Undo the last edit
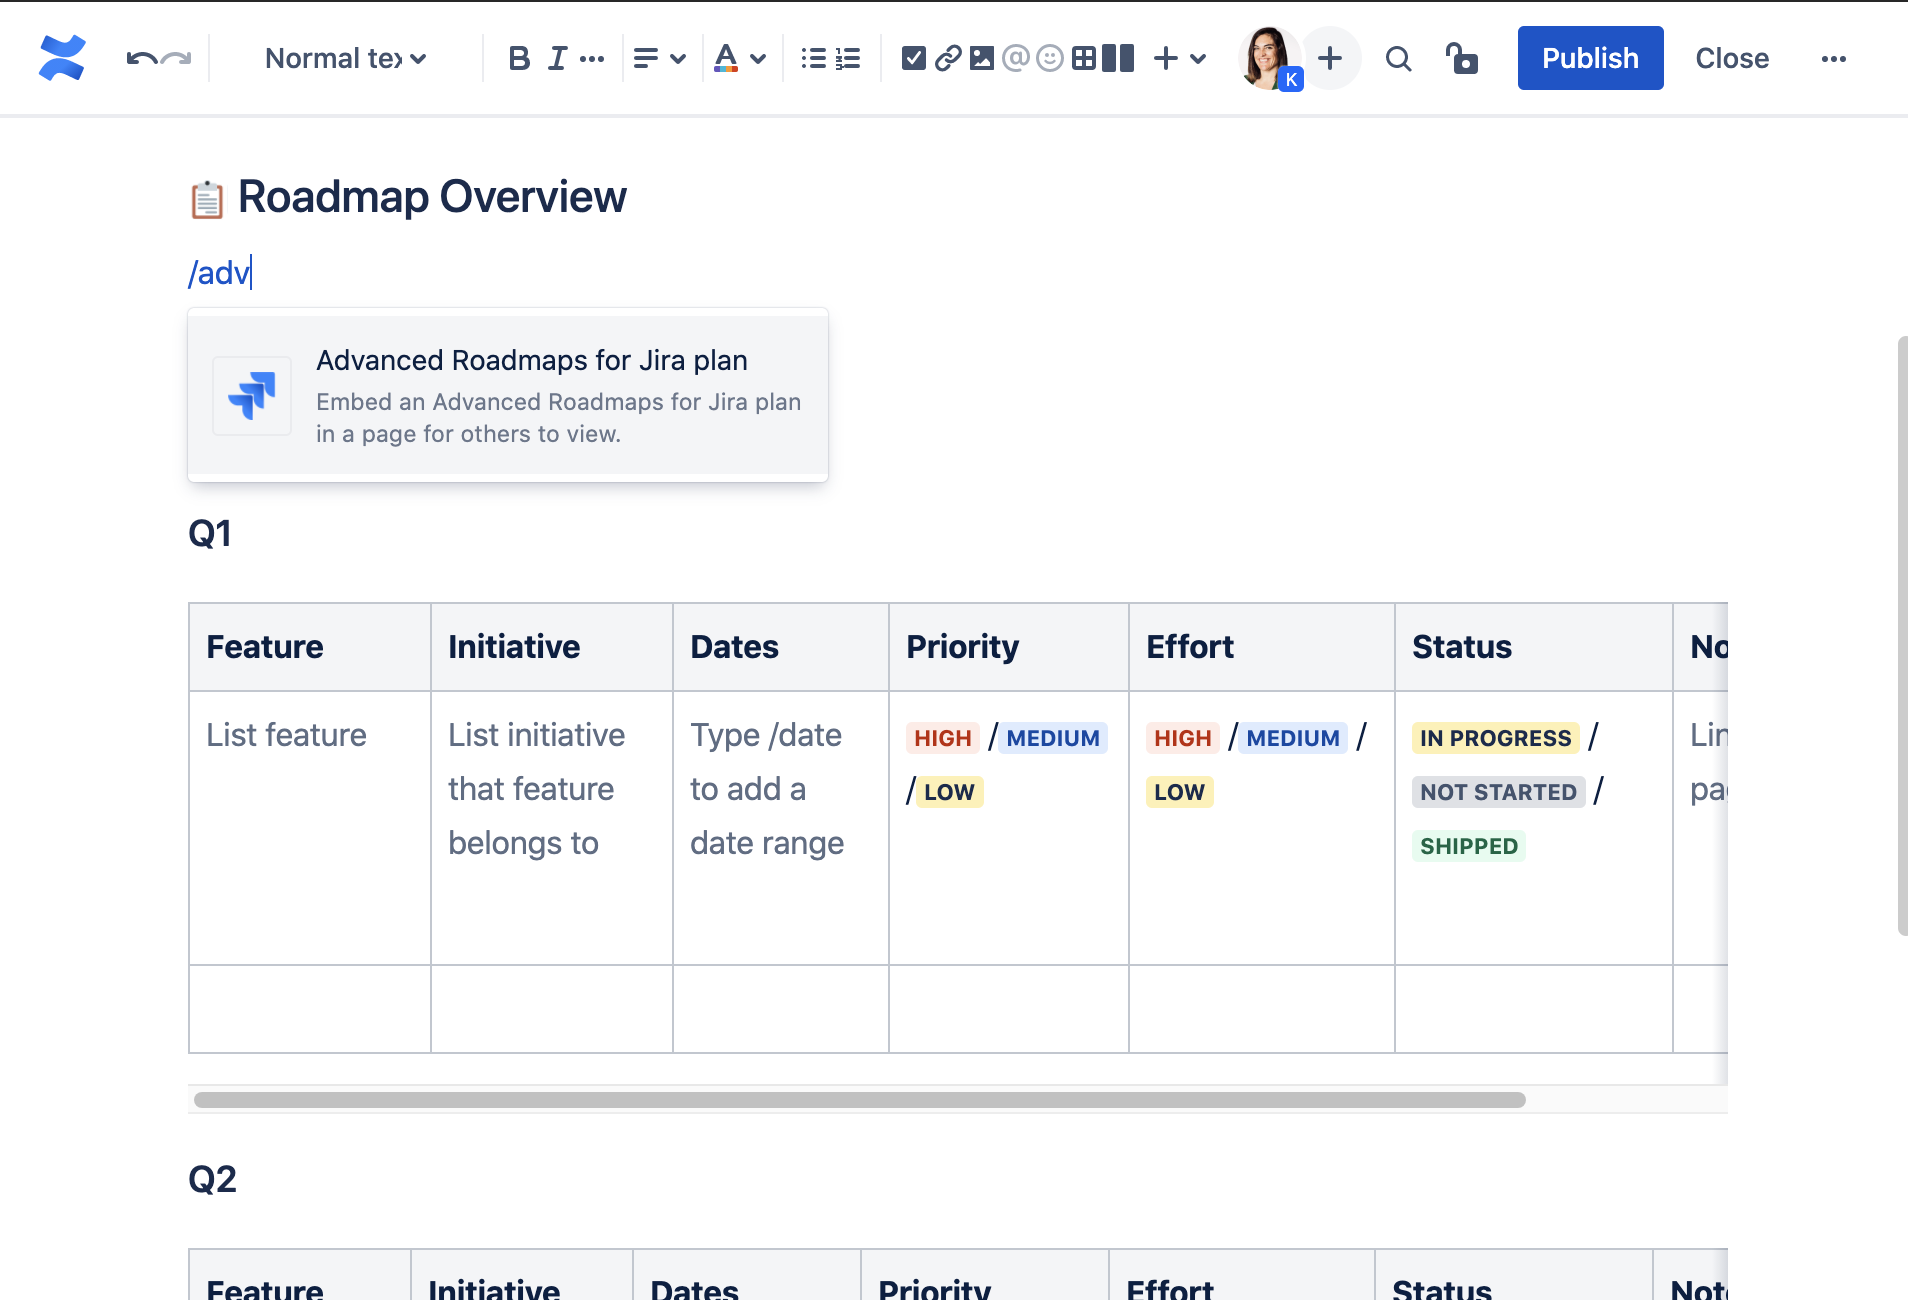This screenshot has height=1300, width=1908. click(141, 58)
